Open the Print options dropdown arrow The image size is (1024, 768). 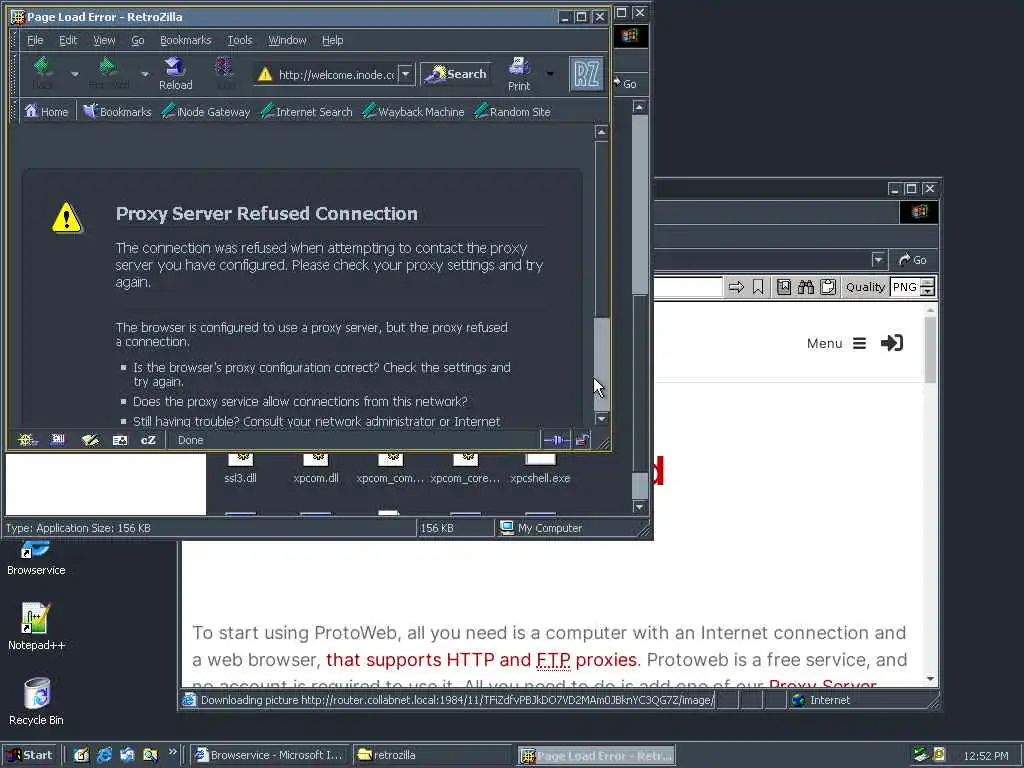[x=551, y=74]
